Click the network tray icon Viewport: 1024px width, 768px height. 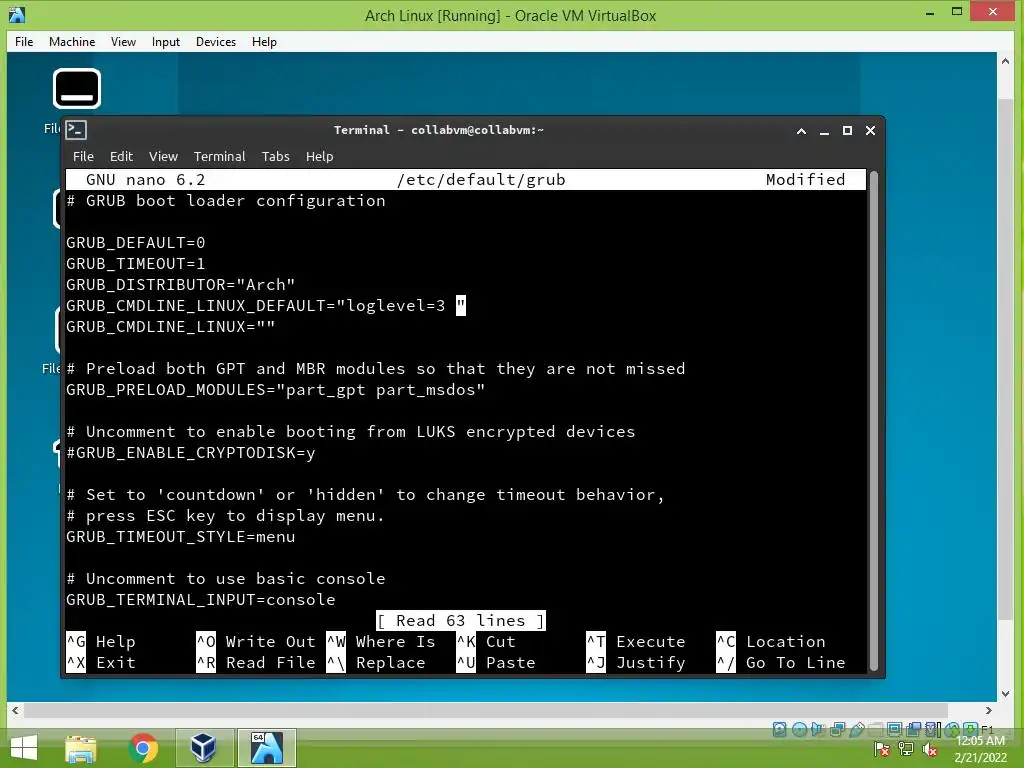tap(906, 749)
